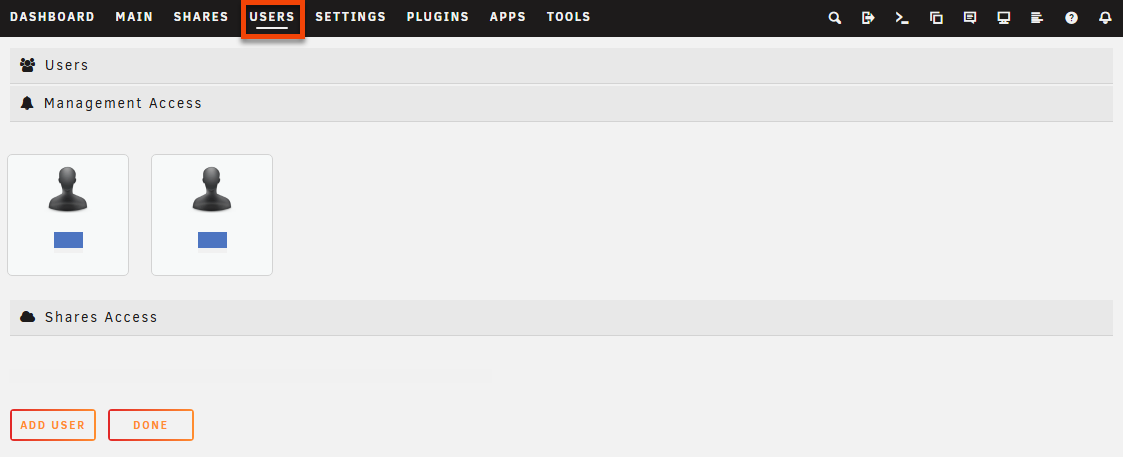Open the feedback speech bubble icon
Image resolution: width=1123 pixels, height=457 pixels.
point(970,18)
